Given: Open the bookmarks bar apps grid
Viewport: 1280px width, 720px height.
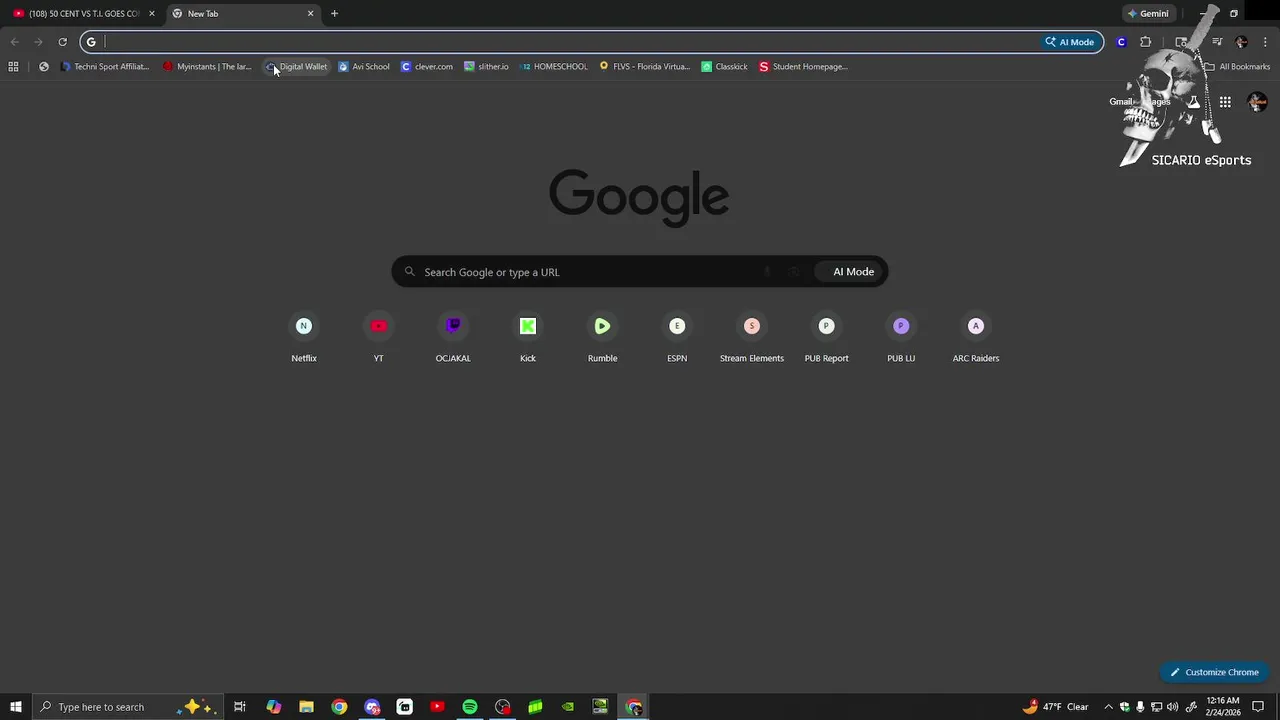Looking at the screenshot, I should point(13,67).
